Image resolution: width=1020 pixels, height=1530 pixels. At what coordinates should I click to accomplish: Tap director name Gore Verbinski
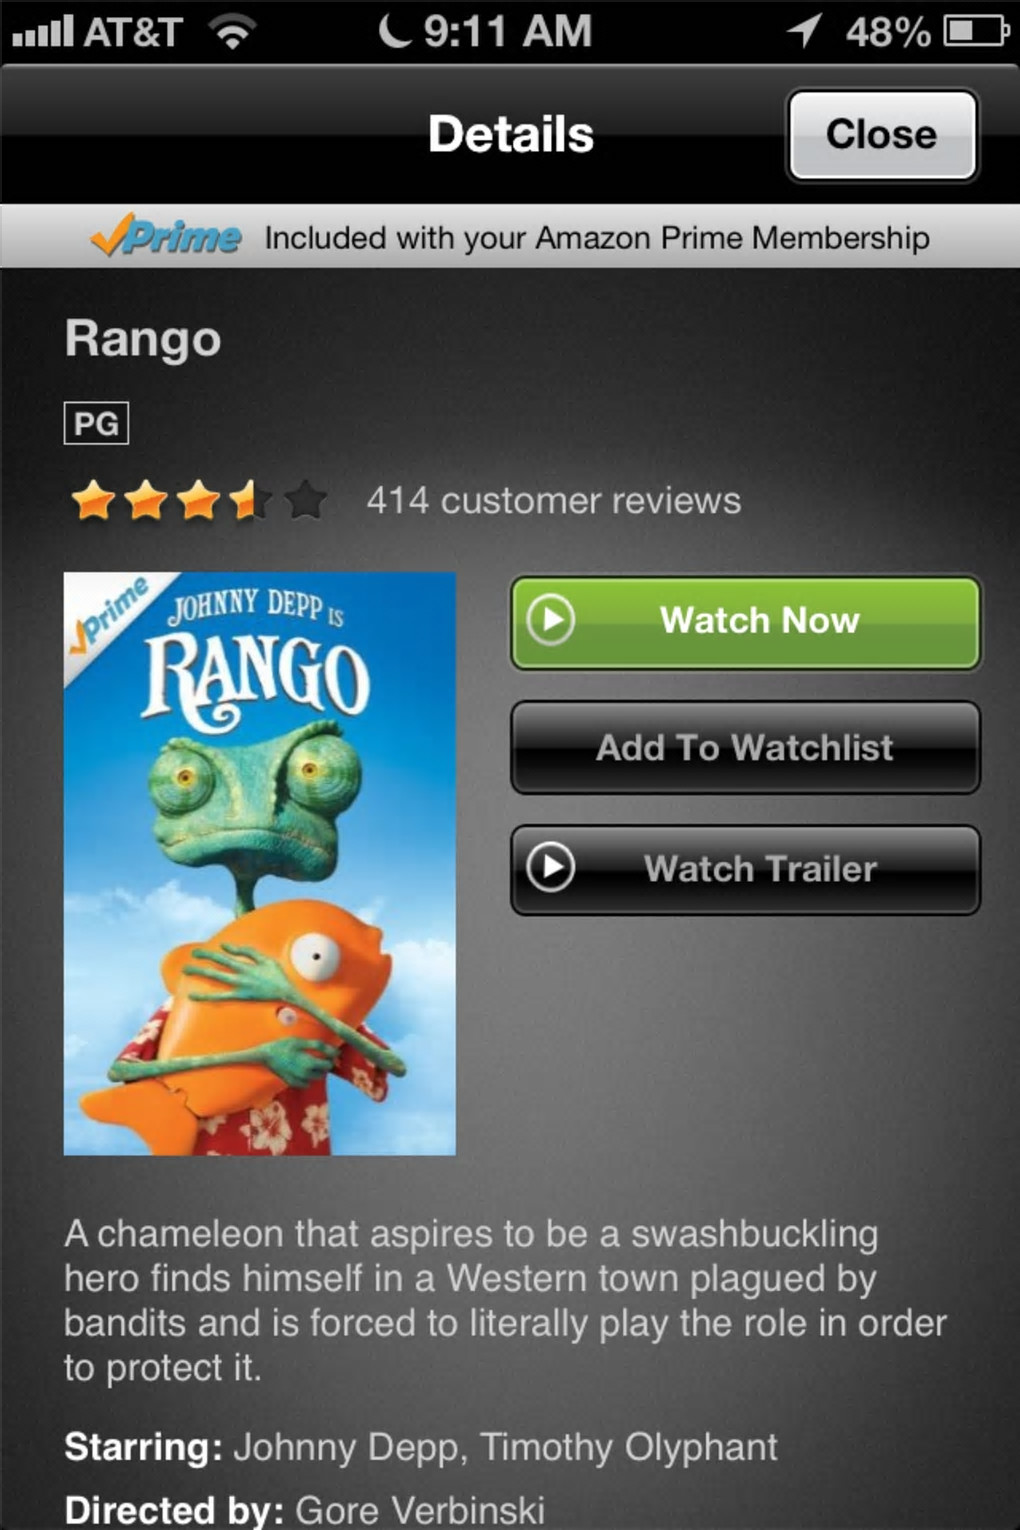point(420,1509)
